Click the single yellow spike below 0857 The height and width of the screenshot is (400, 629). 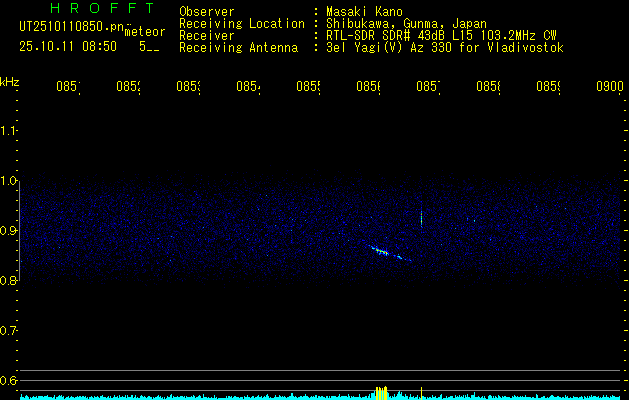pyautogui.click(x=421, y=393)
